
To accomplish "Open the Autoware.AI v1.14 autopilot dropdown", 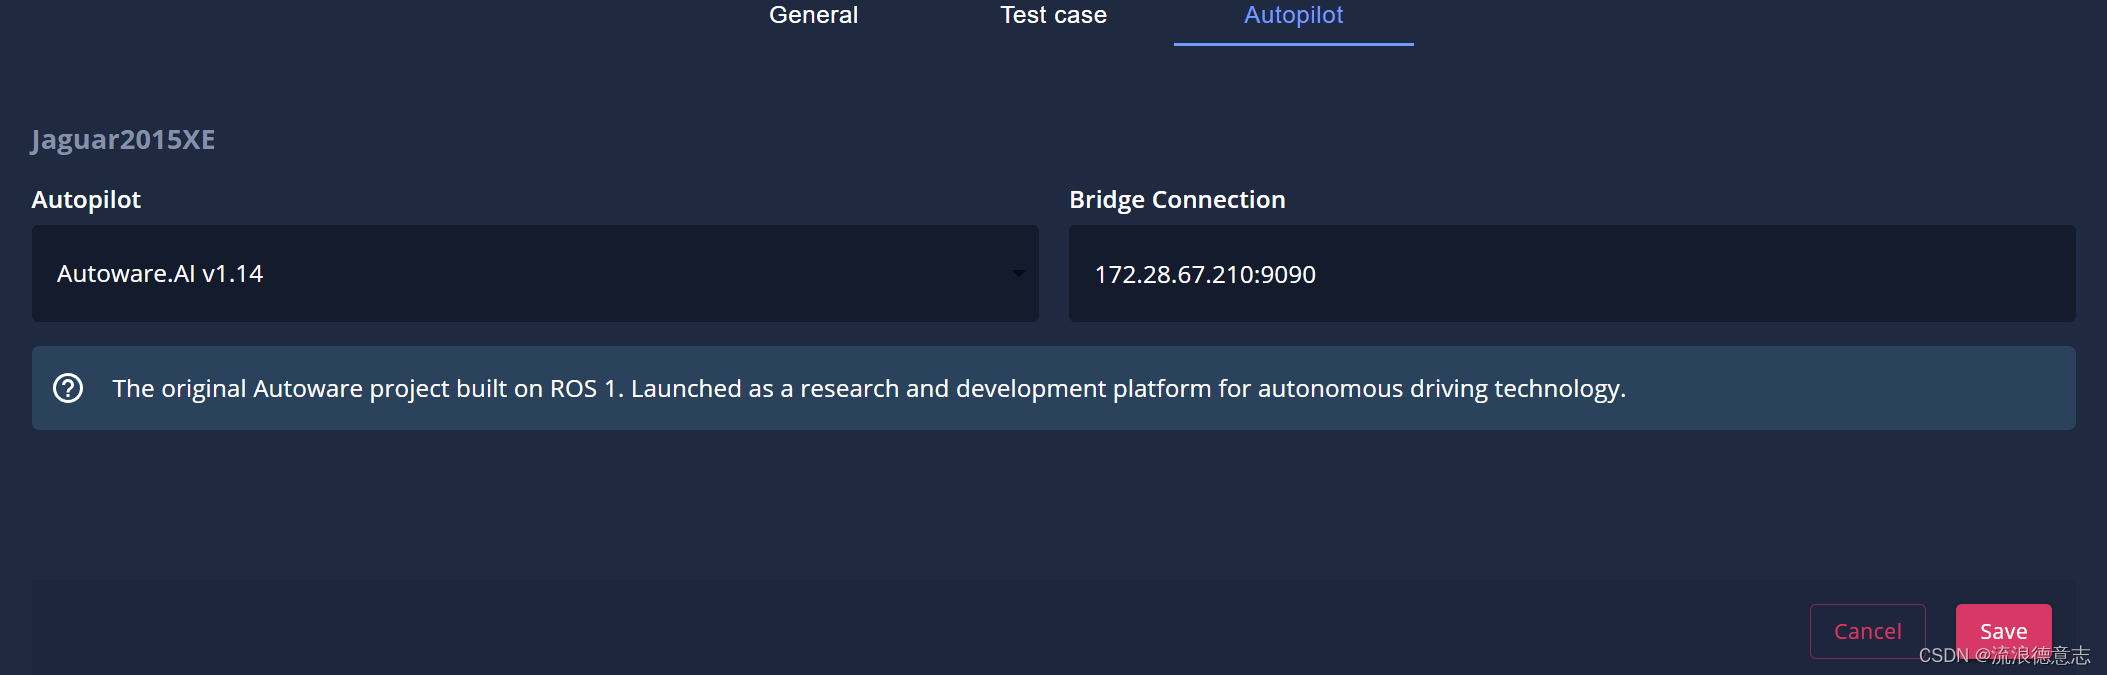I will click(535, 273).
